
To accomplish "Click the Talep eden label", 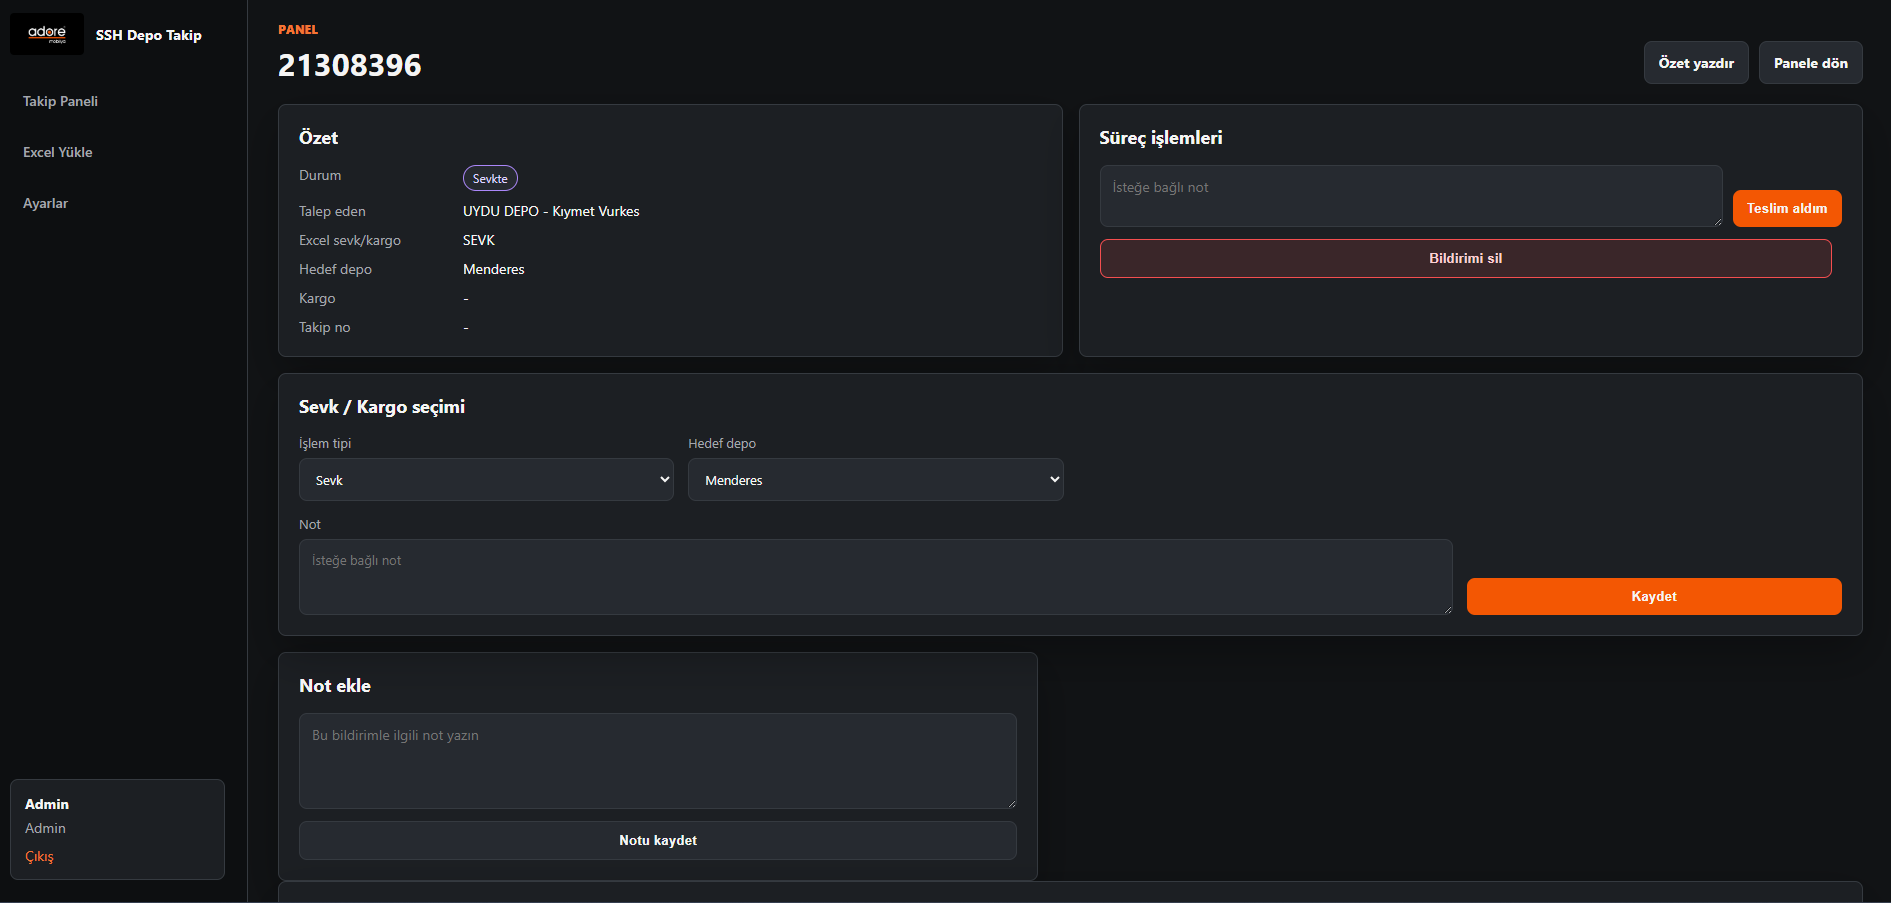I will [x=332, y=211].
